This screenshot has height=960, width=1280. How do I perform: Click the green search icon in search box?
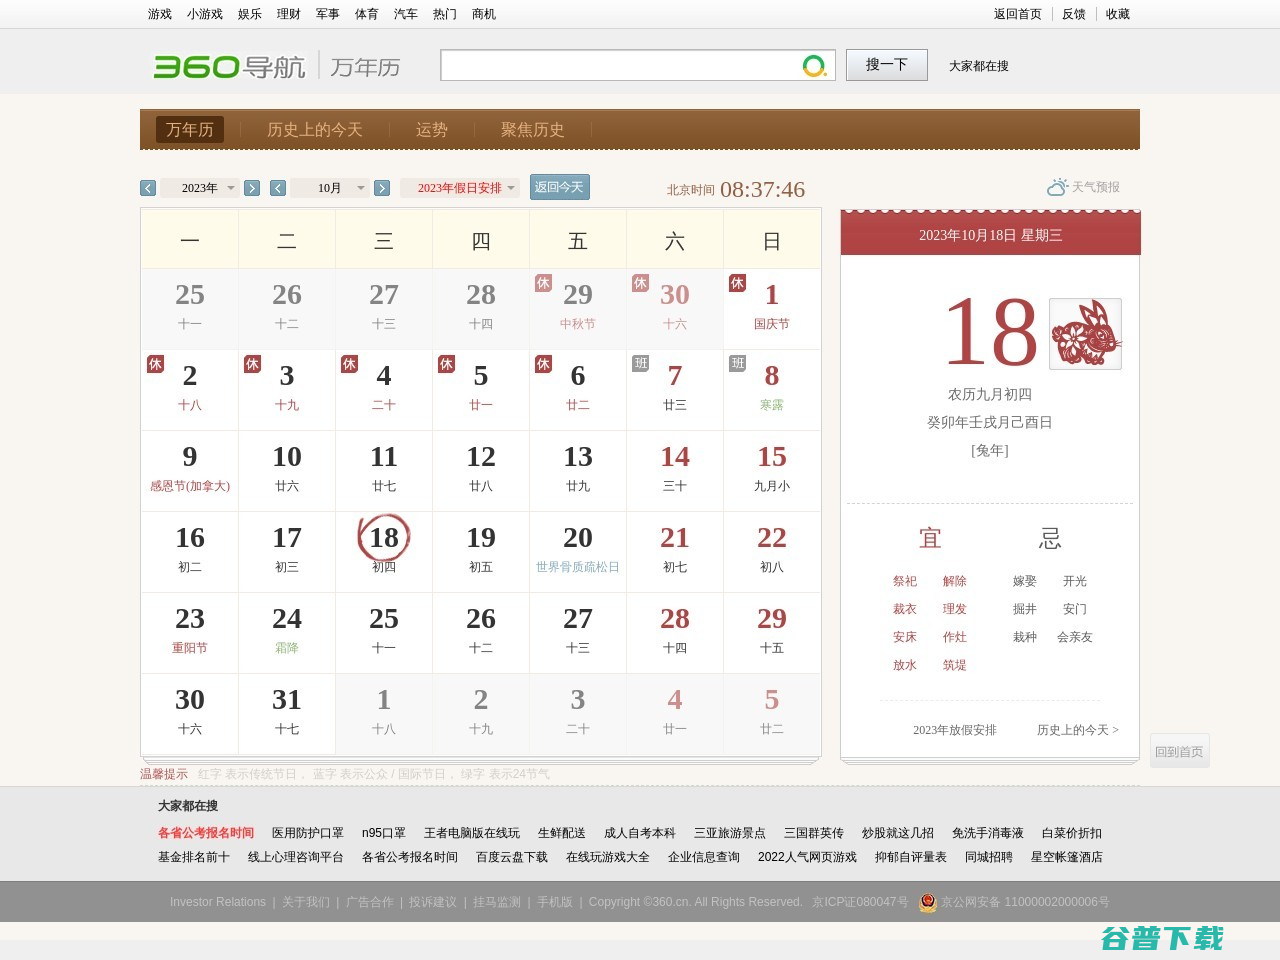815,66
